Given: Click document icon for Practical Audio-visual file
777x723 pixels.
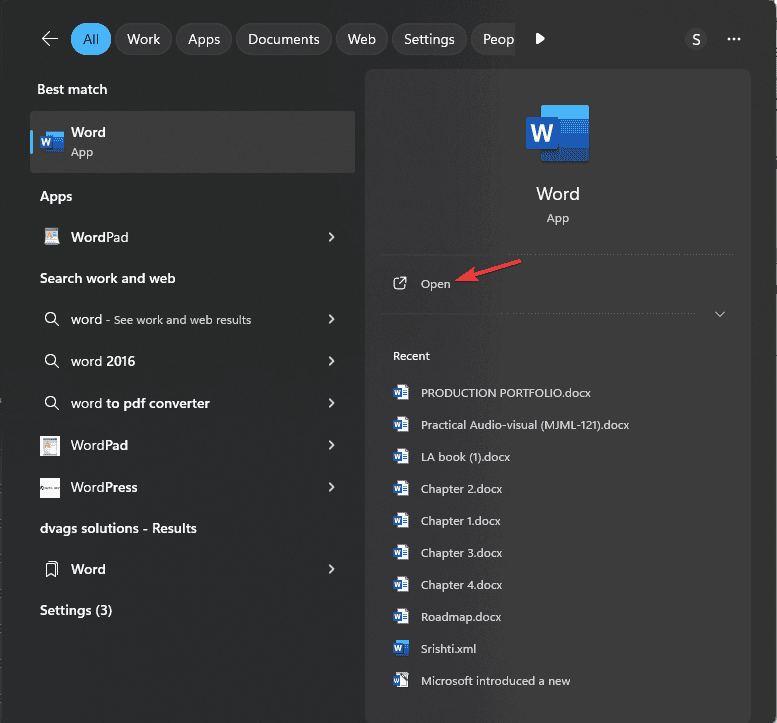Looking at the screenshot, I should pos(400,425).
